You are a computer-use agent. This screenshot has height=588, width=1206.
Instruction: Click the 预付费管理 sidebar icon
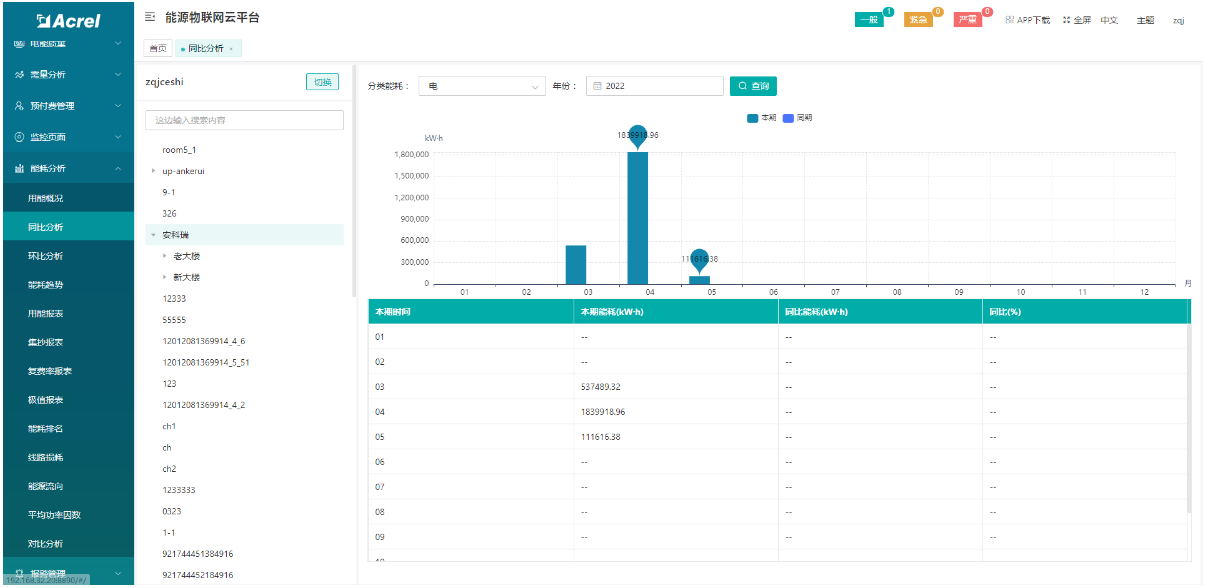click(x=19, y=106)
